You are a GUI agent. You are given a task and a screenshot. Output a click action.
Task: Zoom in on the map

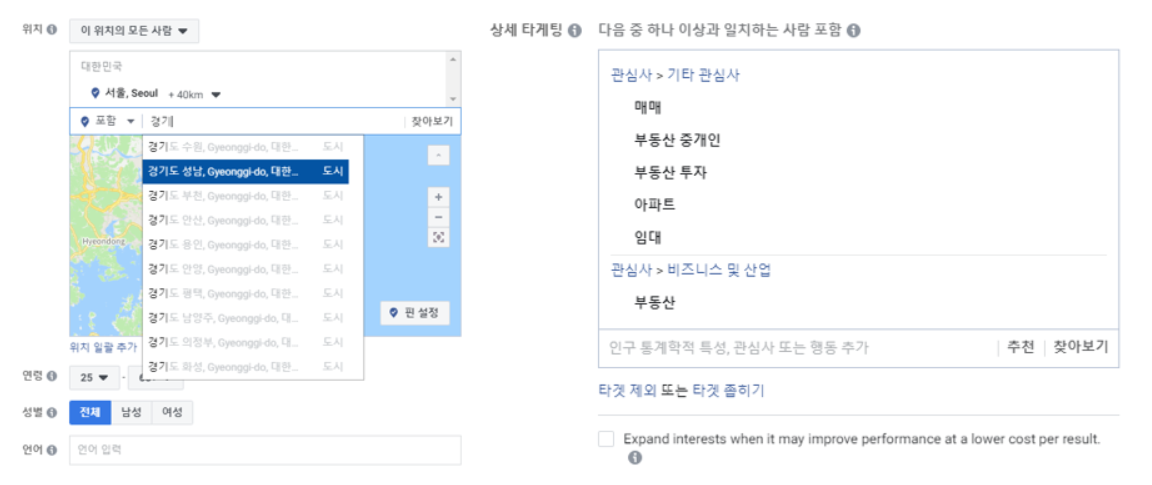(439, 197)
